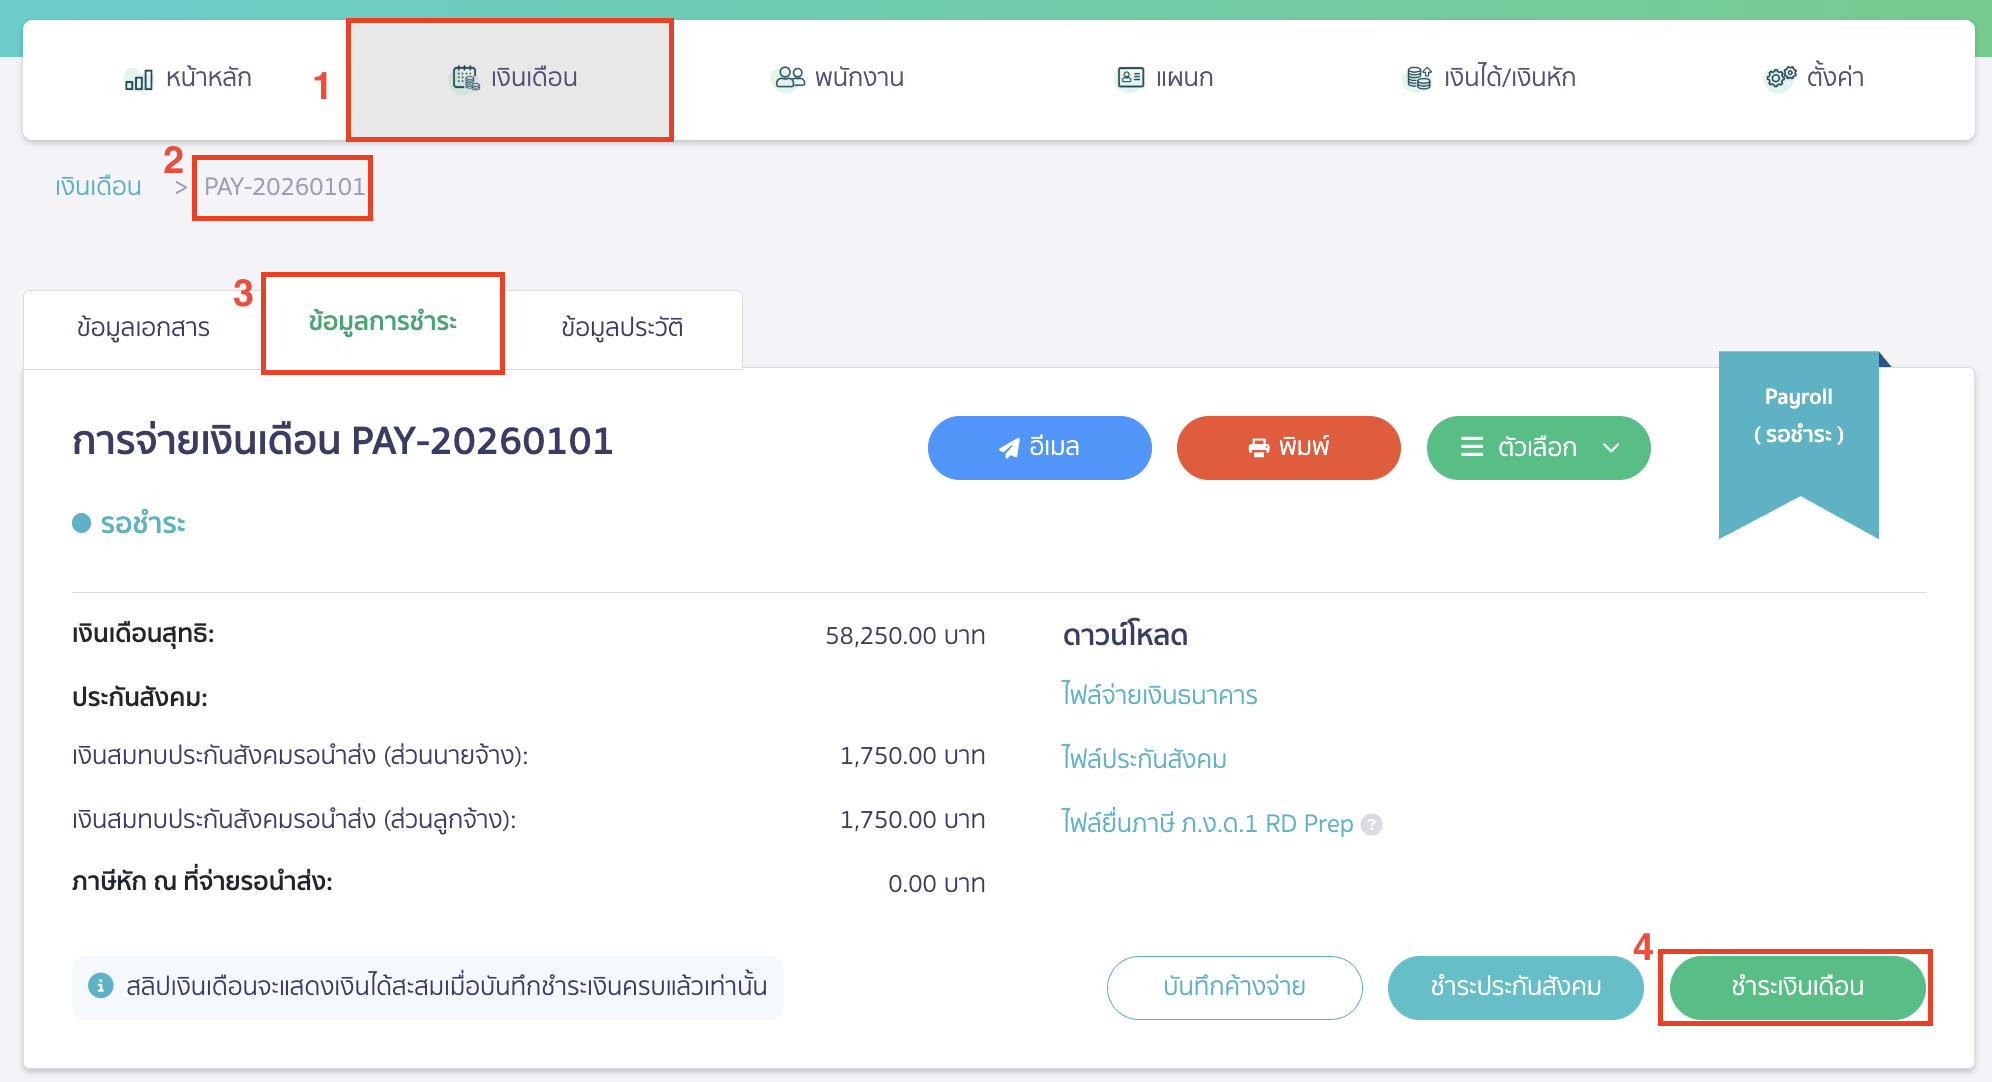Click the info icon in the payslip notice
1992x1082 pixels.
click(101, 986)
